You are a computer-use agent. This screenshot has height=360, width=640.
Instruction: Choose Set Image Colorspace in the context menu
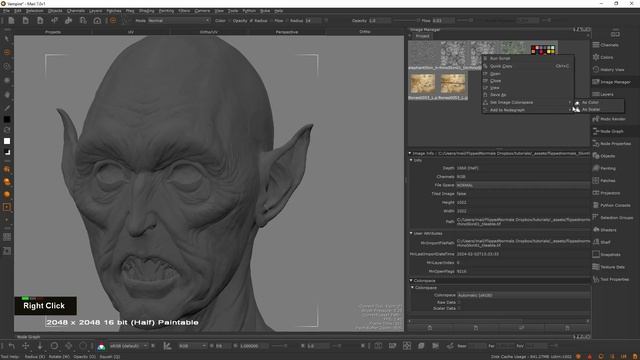pos(527,102)
